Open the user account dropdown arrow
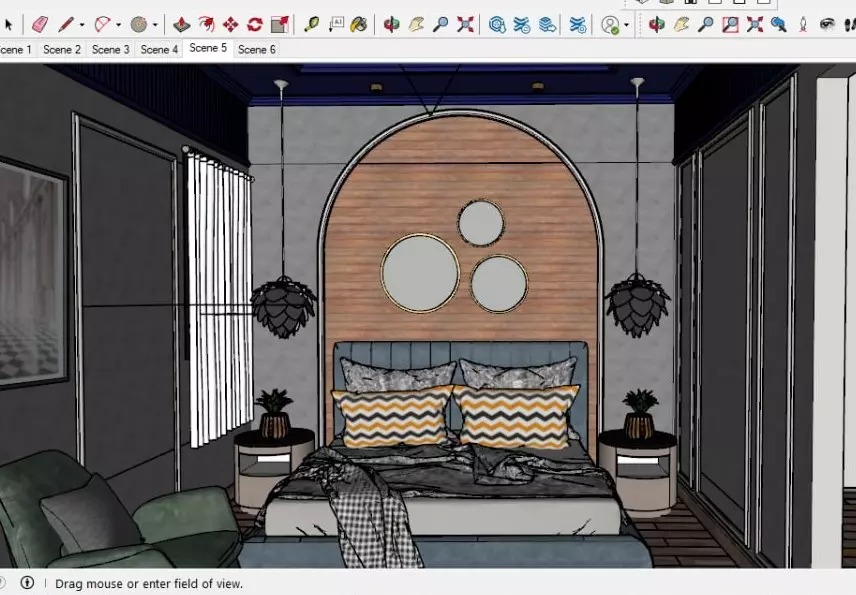Viewport: 856px width, 595px height. (x=627, y=25)
